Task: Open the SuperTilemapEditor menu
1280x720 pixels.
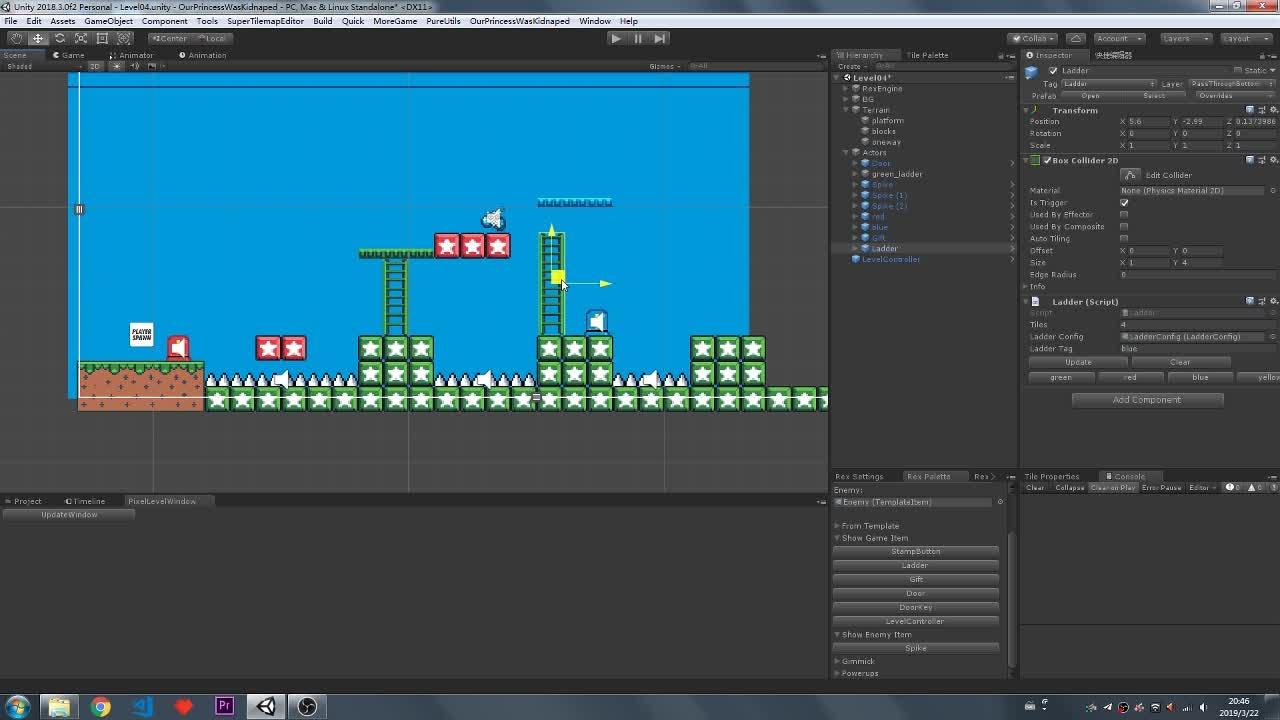Action: point(265,21)
